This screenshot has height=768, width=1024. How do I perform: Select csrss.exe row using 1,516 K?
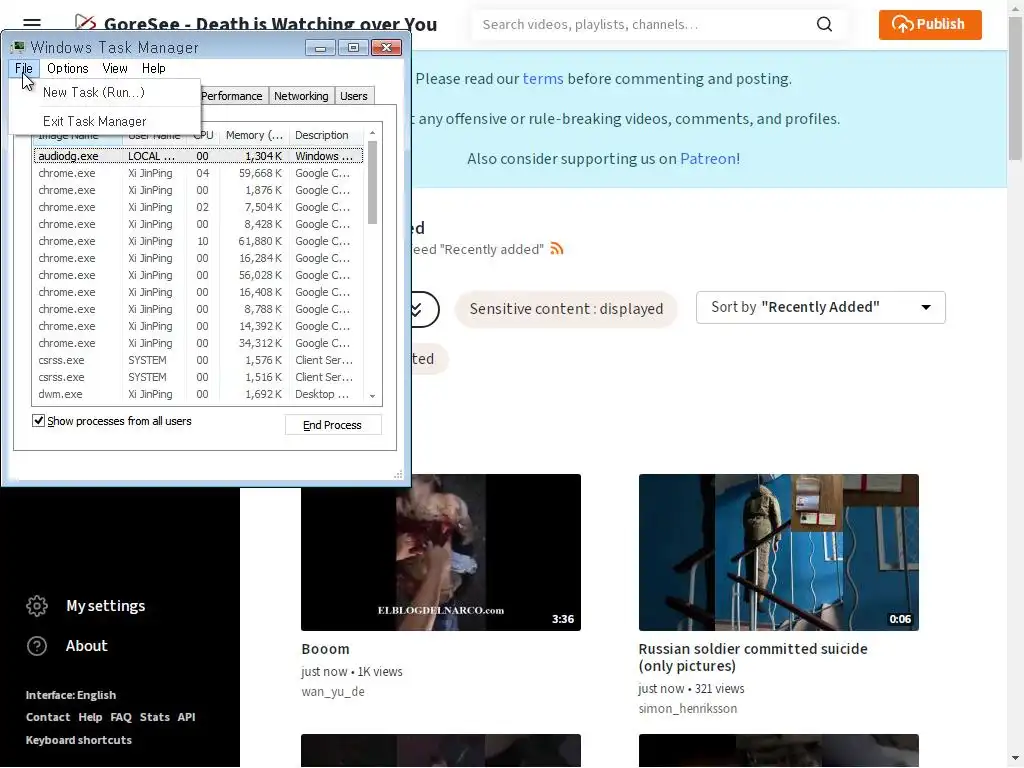198,377
